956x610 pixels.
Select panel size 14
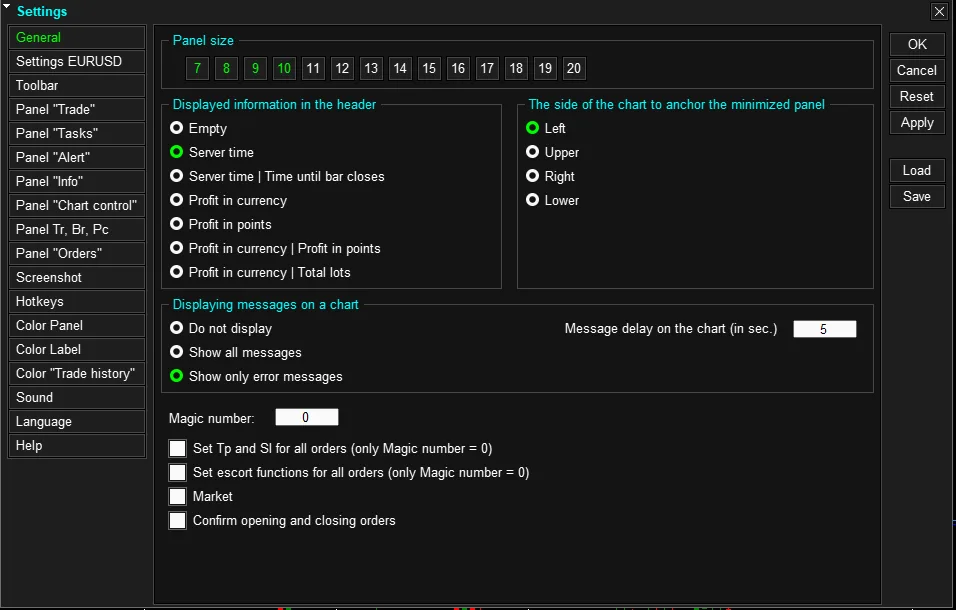[400, 69]
